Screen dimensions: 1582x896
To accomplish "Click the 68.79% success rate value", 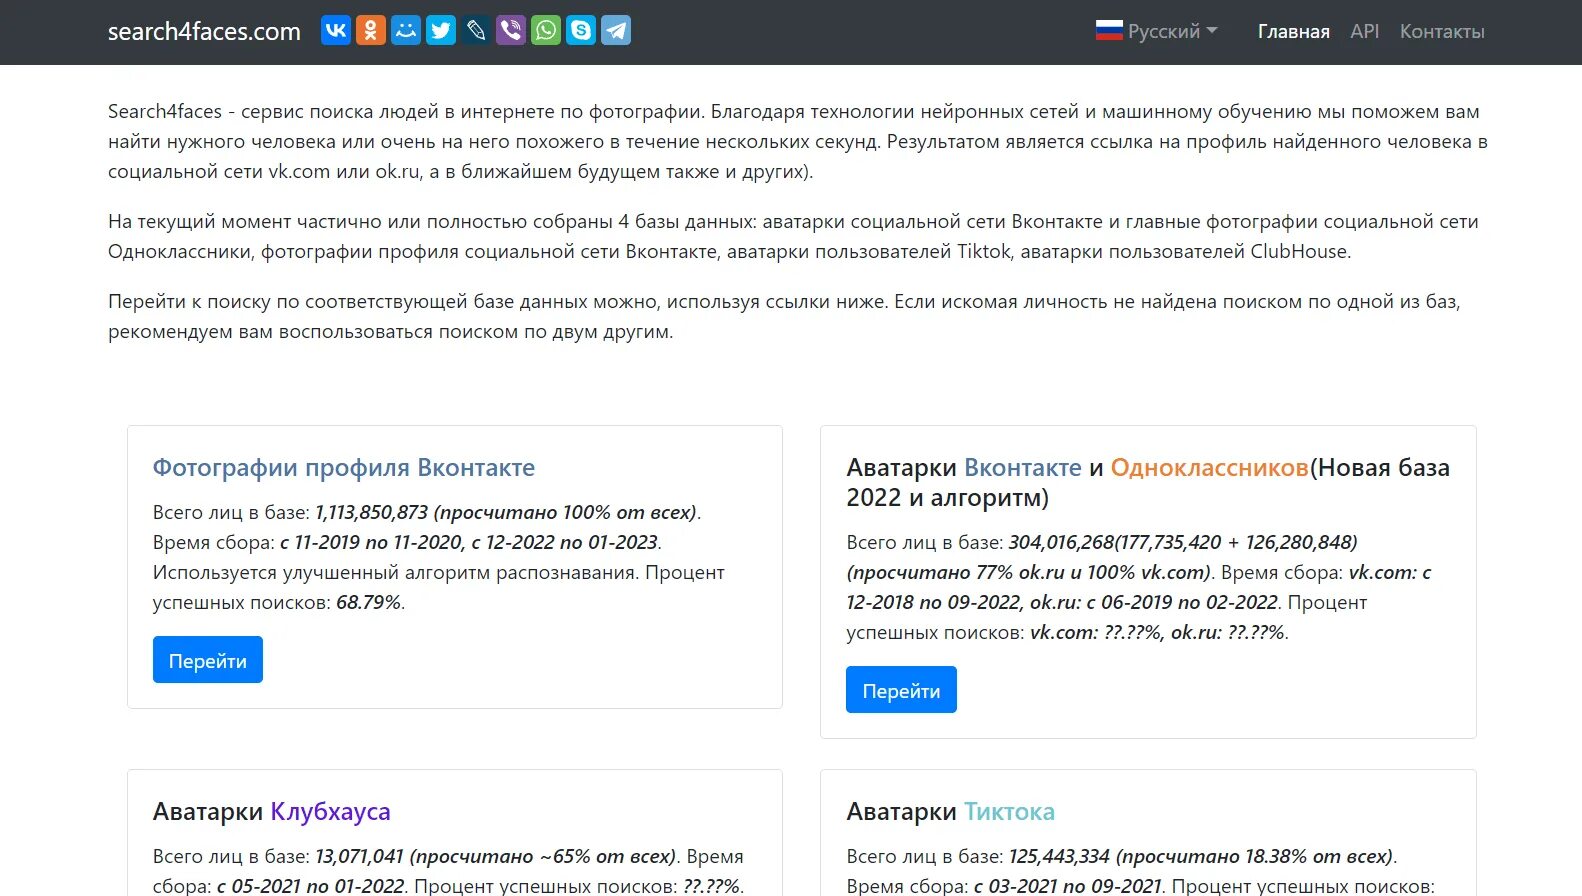I will (x=368, y=602).
